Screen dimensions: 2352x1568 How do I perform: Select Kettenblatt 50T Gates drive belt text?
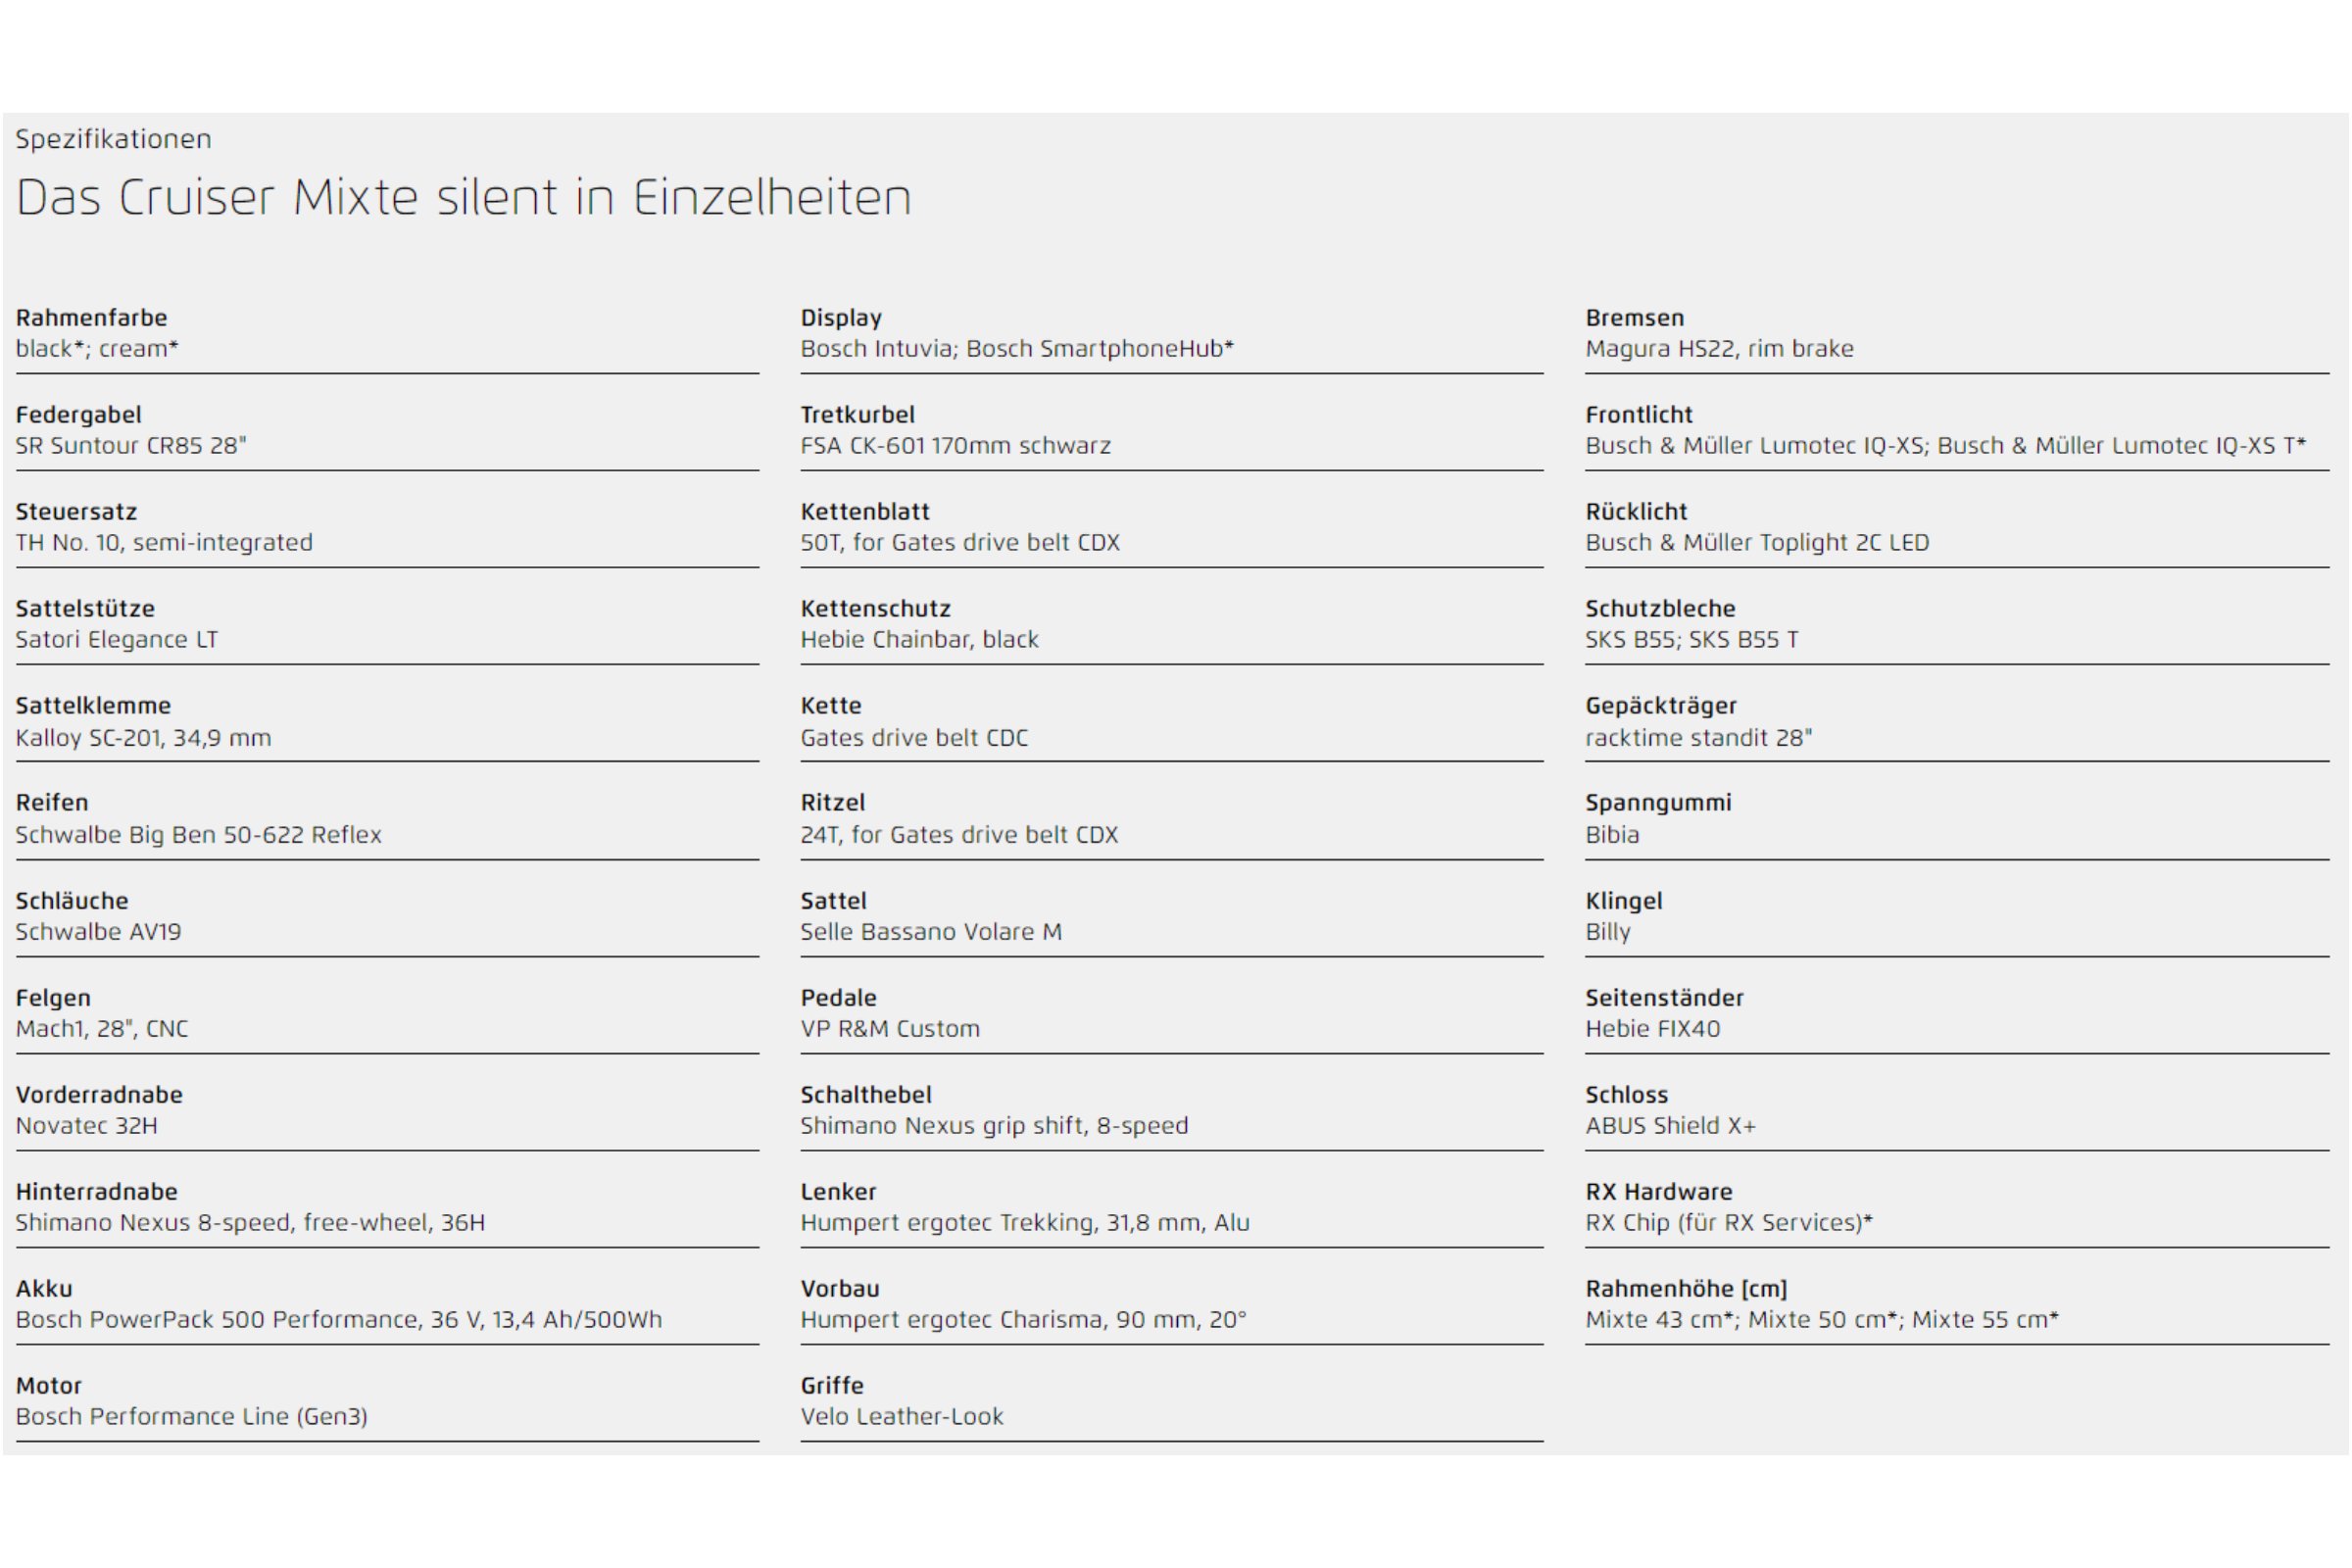point(960,542)
